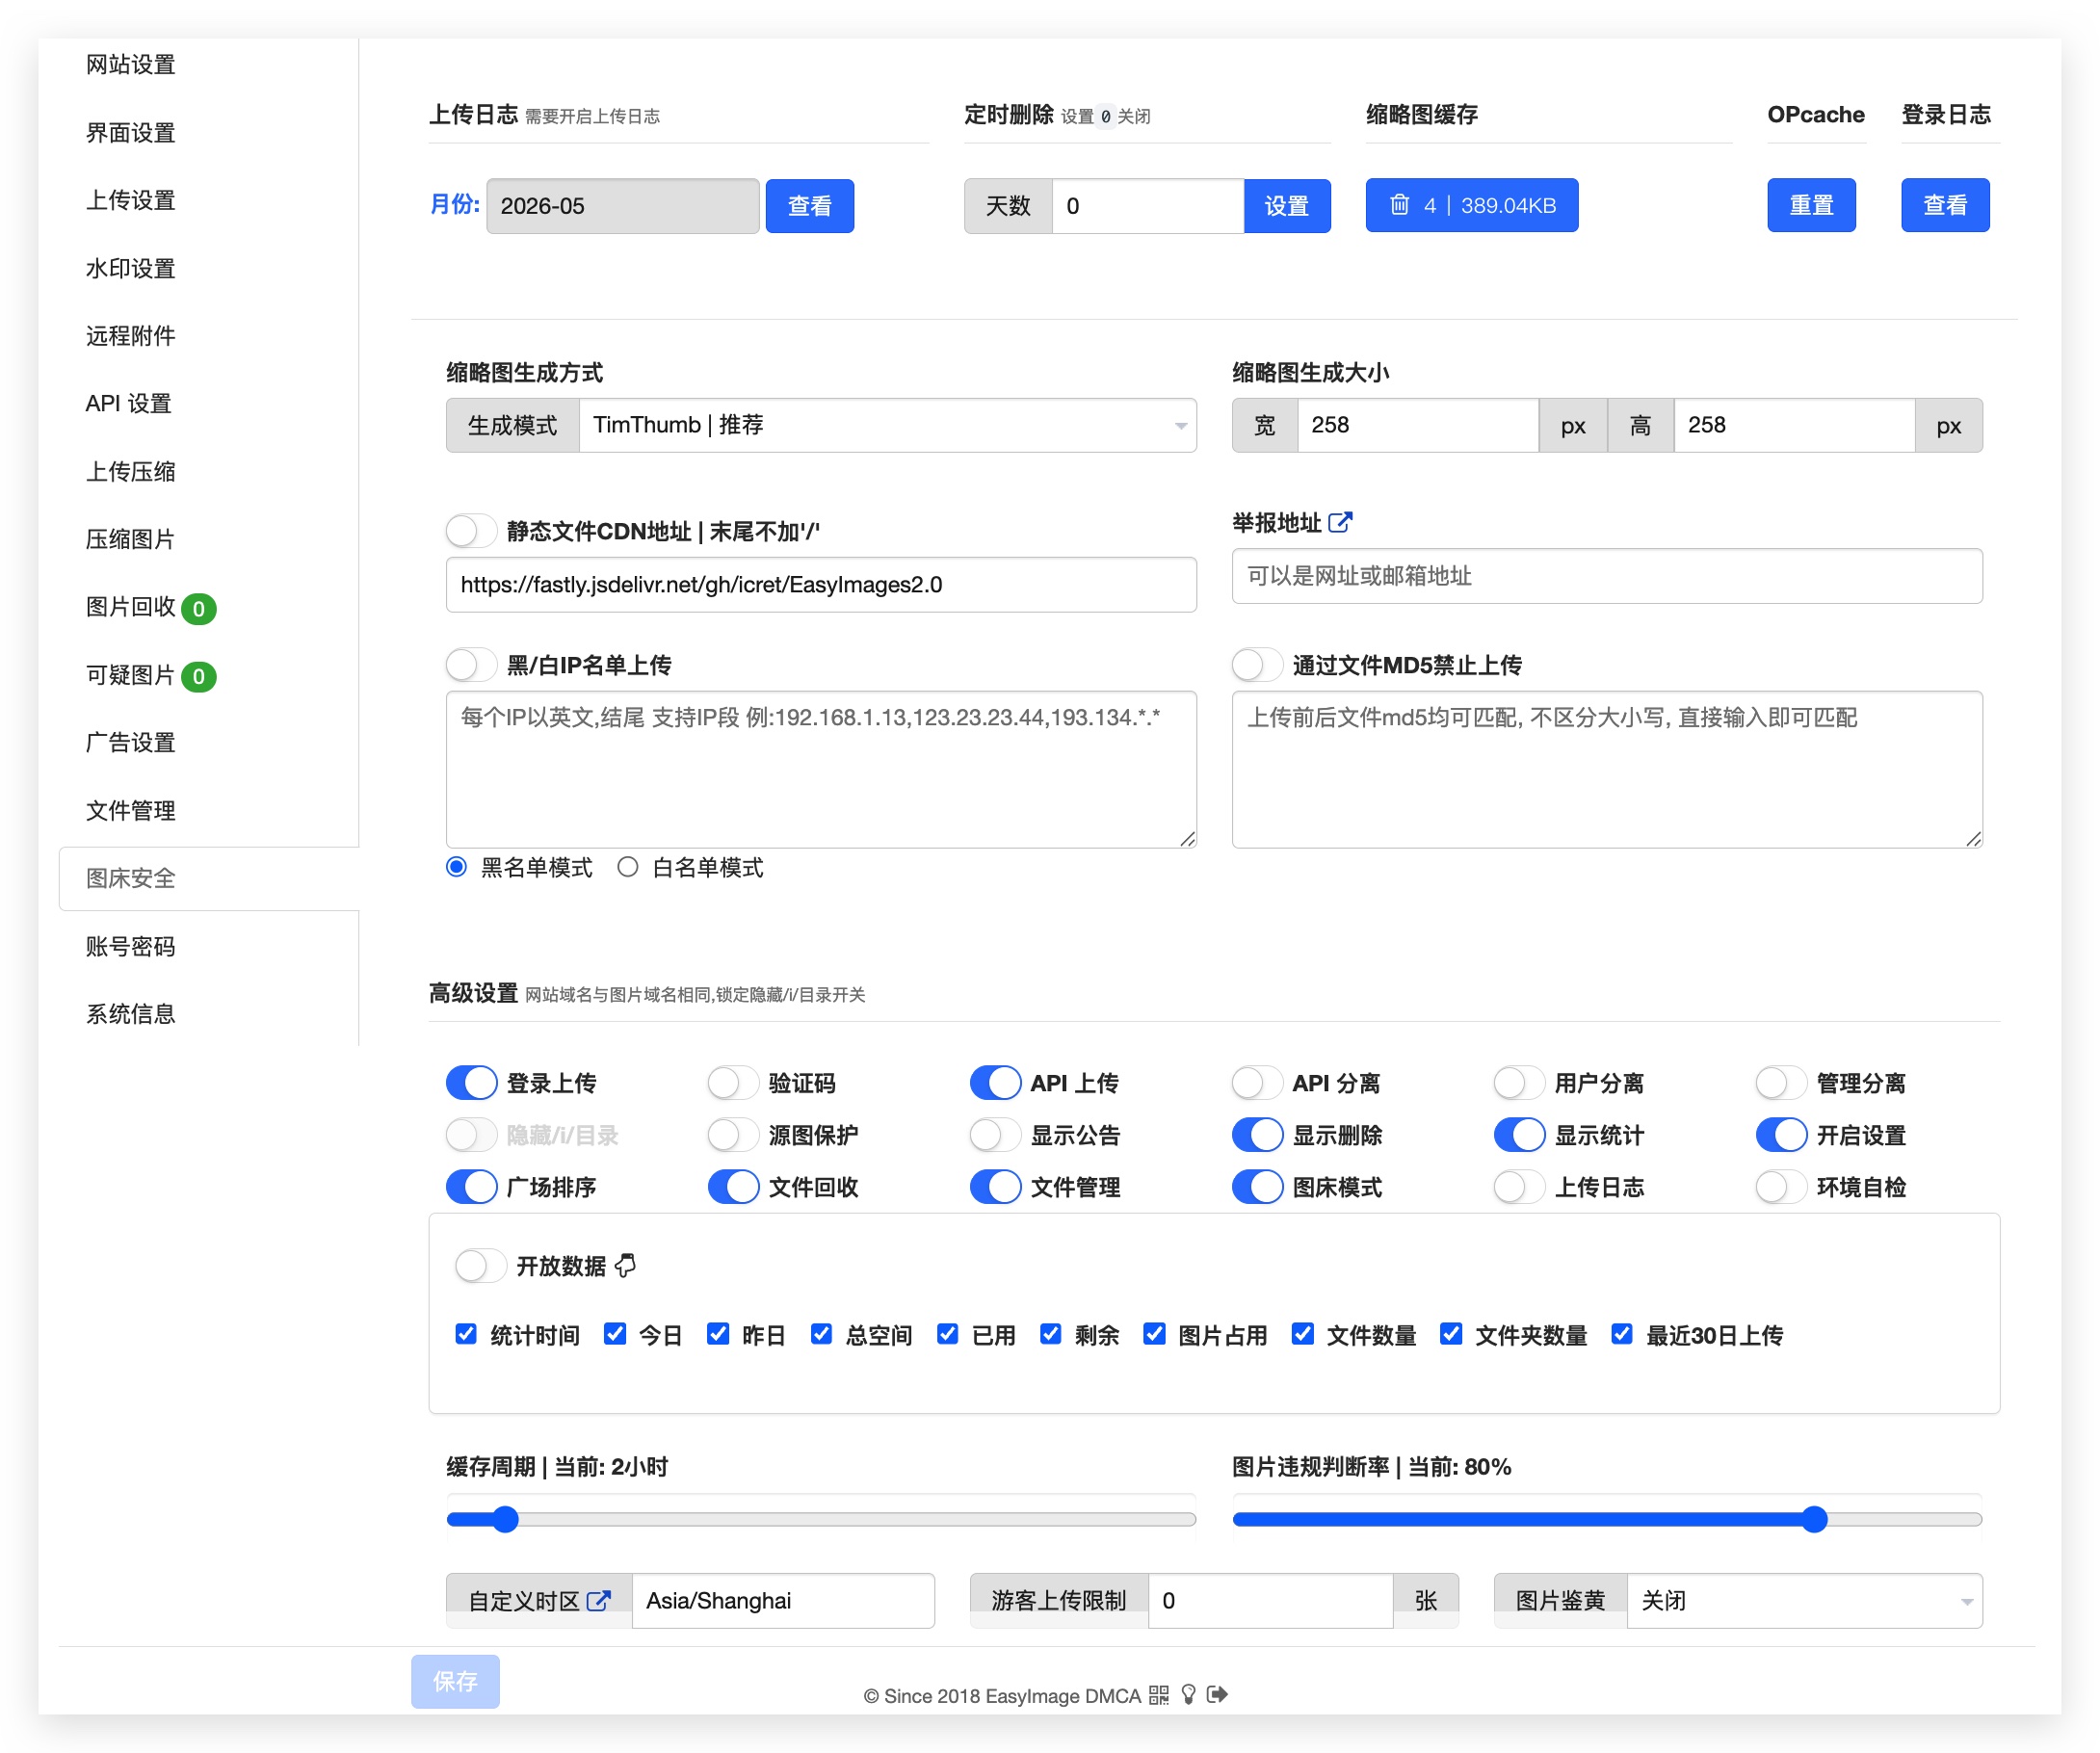Click the QR code icon in the footer

point(1158,1694)
